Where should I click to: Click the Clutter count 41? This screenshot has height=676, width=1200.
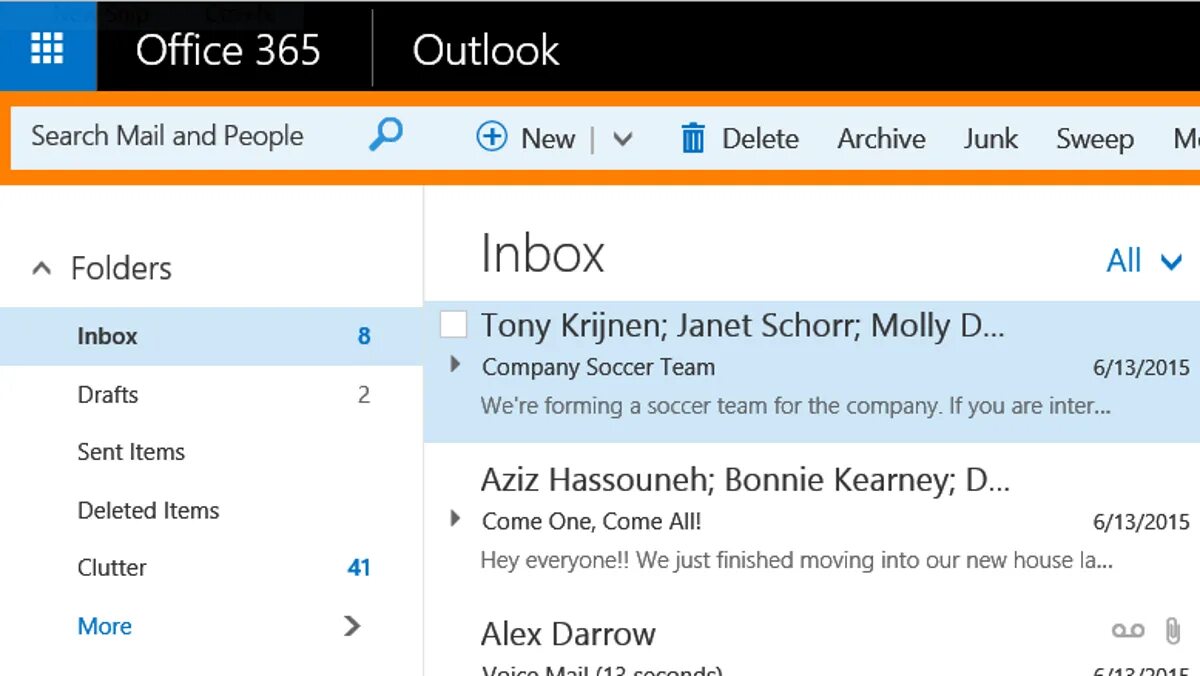[x=359, y=568]
